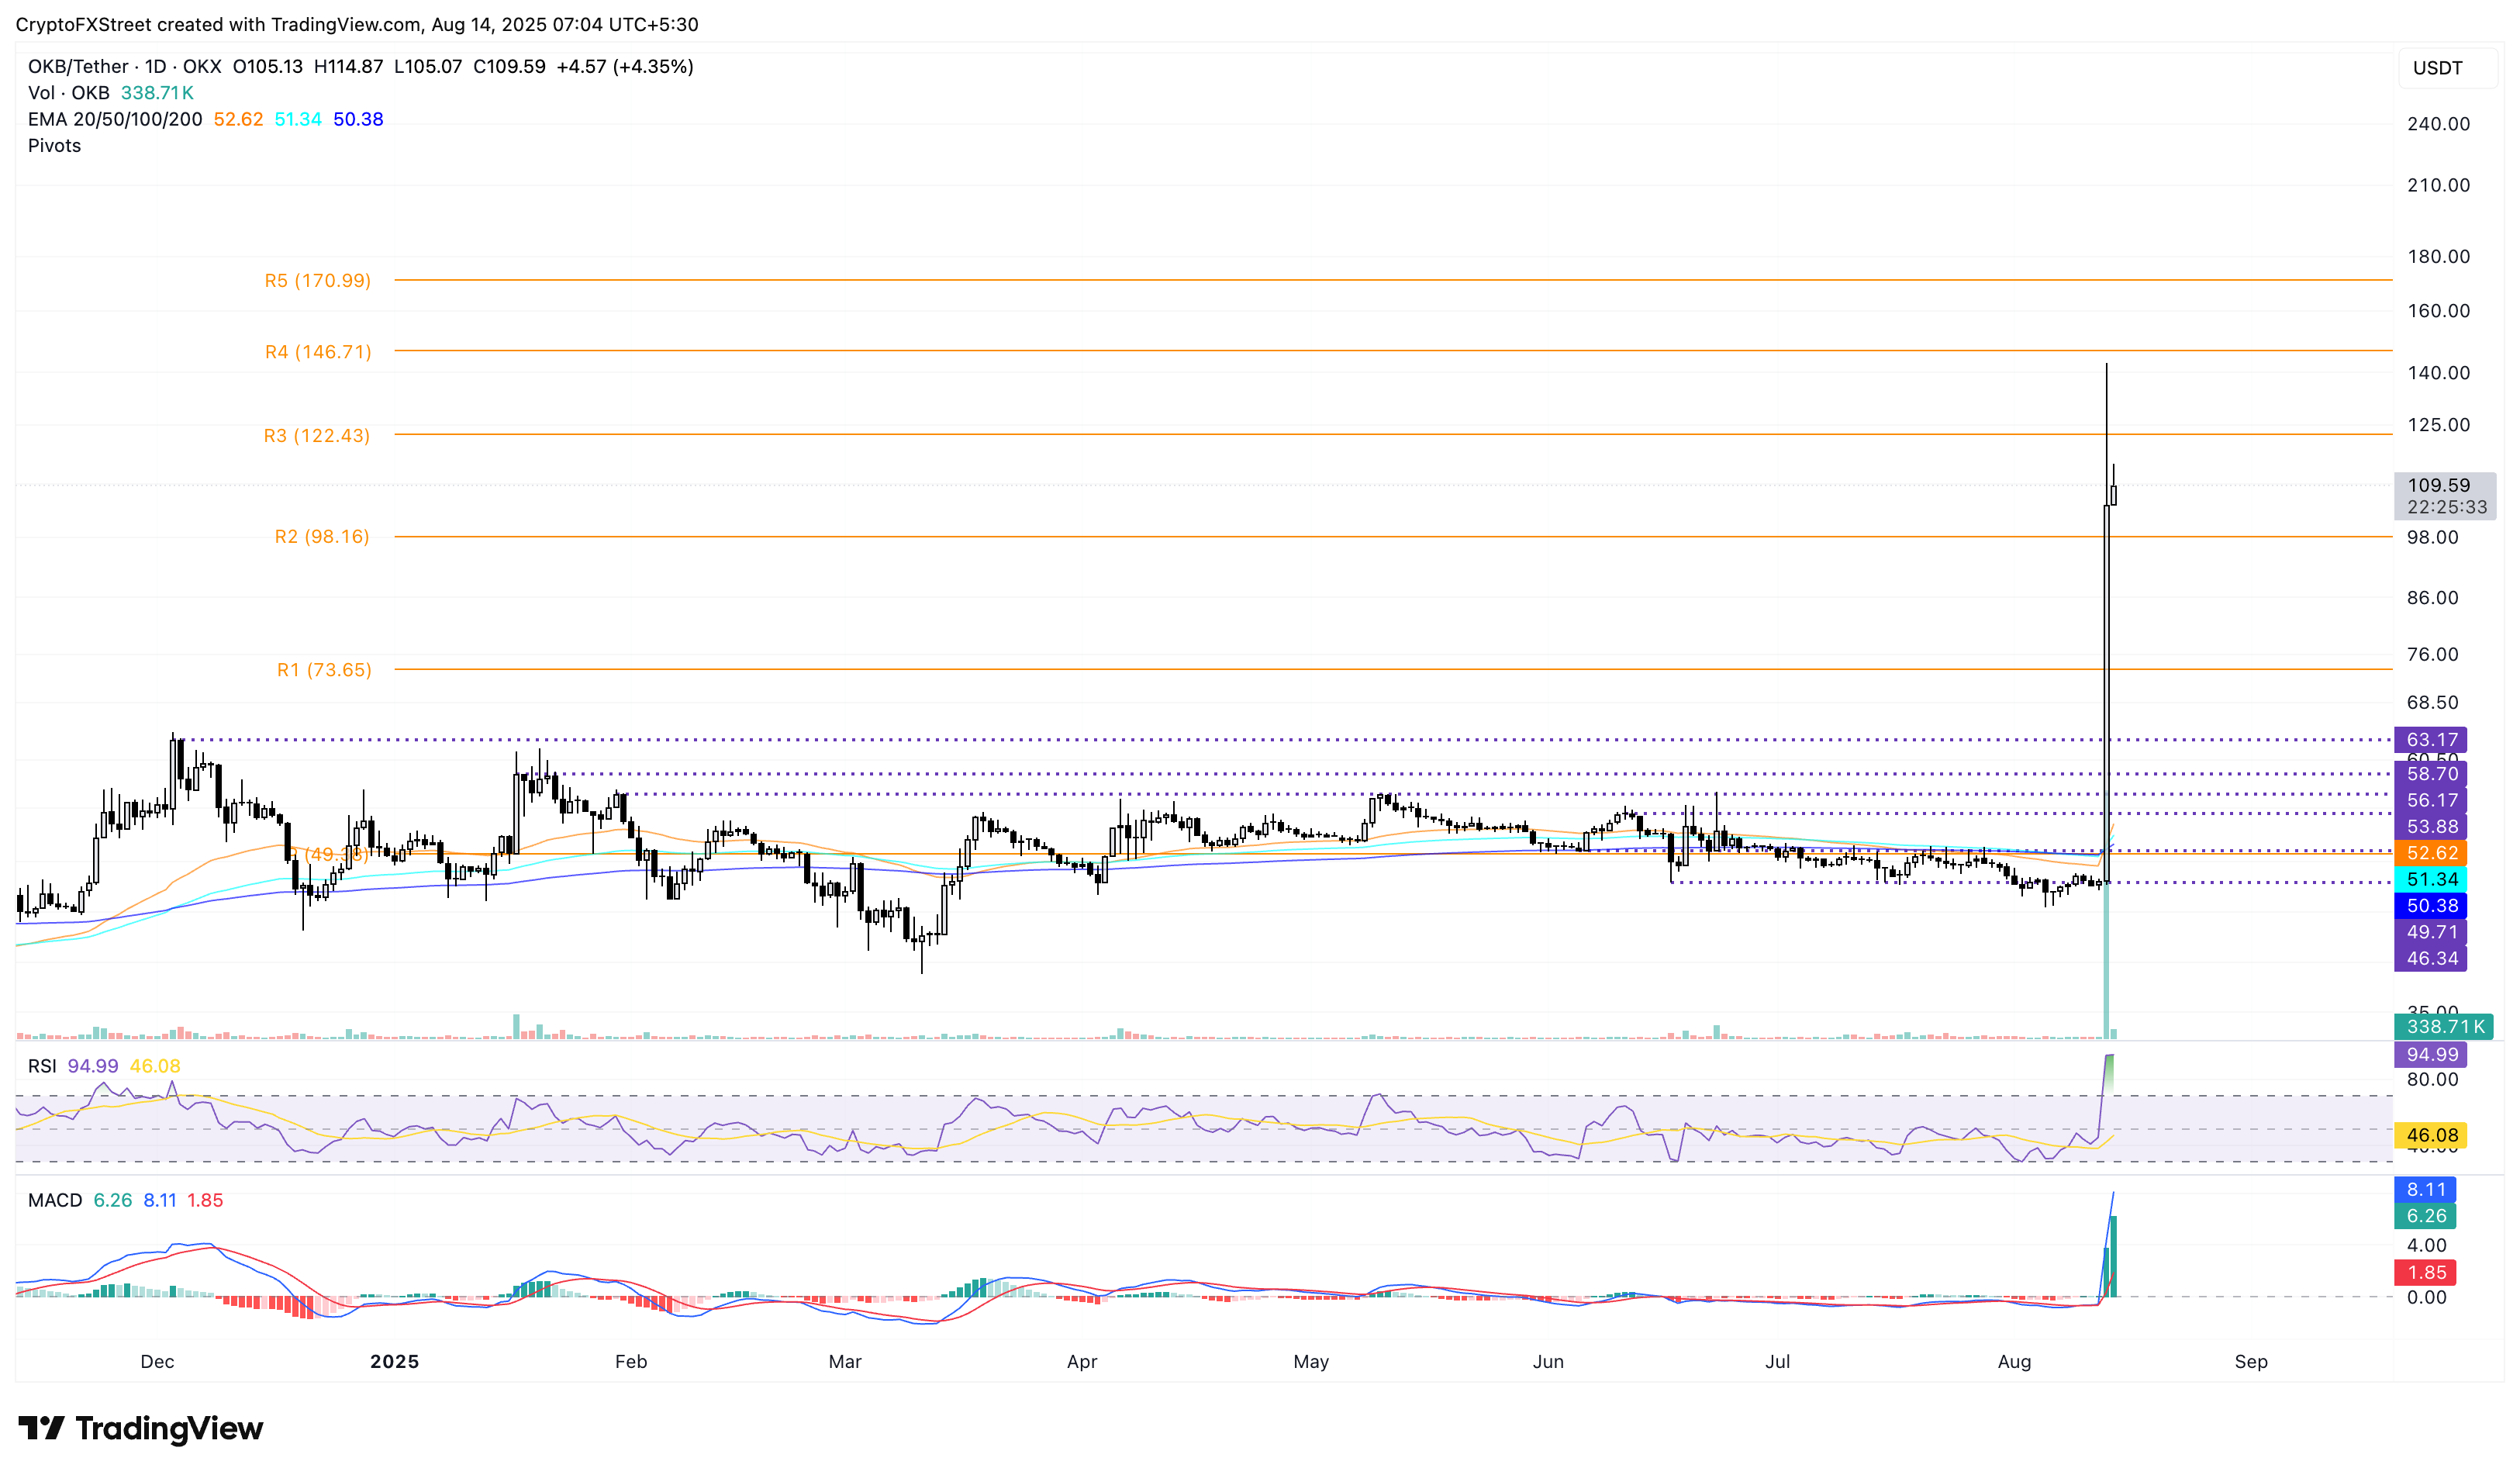The height and width of the screenshot is (1475, 2520).
Task: Click the blue 50.38 EMA price tag
Action: click(2431, 906)
